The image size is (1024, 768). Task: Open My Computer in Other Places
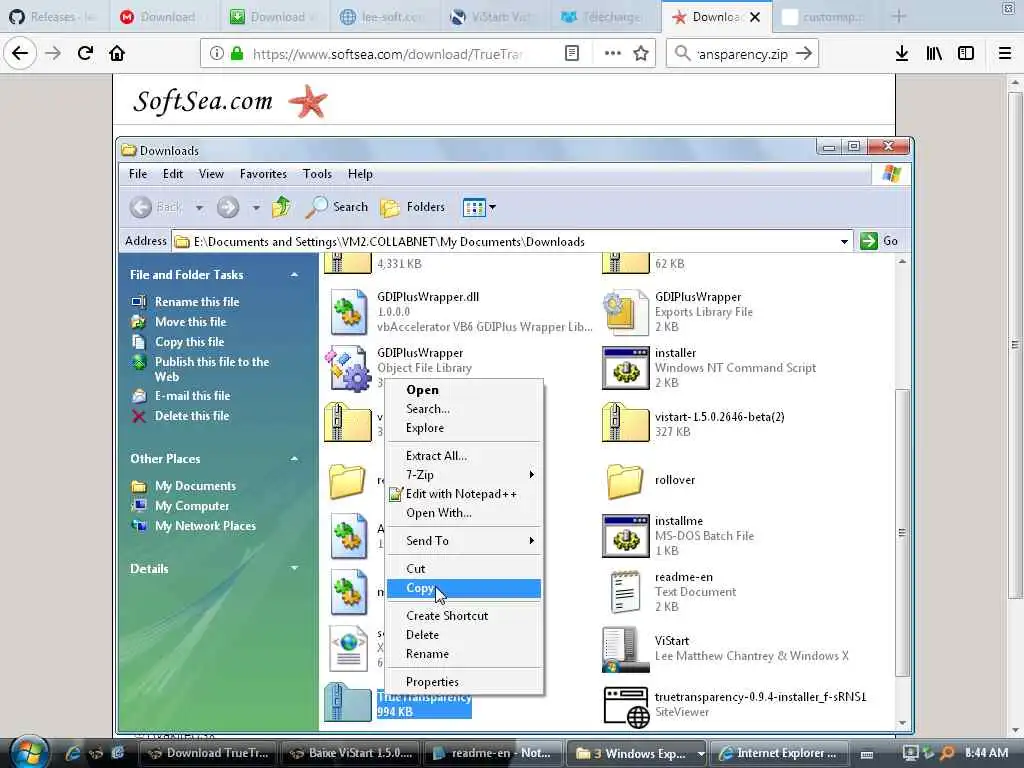pyautogui.click(x=192, y=506)
